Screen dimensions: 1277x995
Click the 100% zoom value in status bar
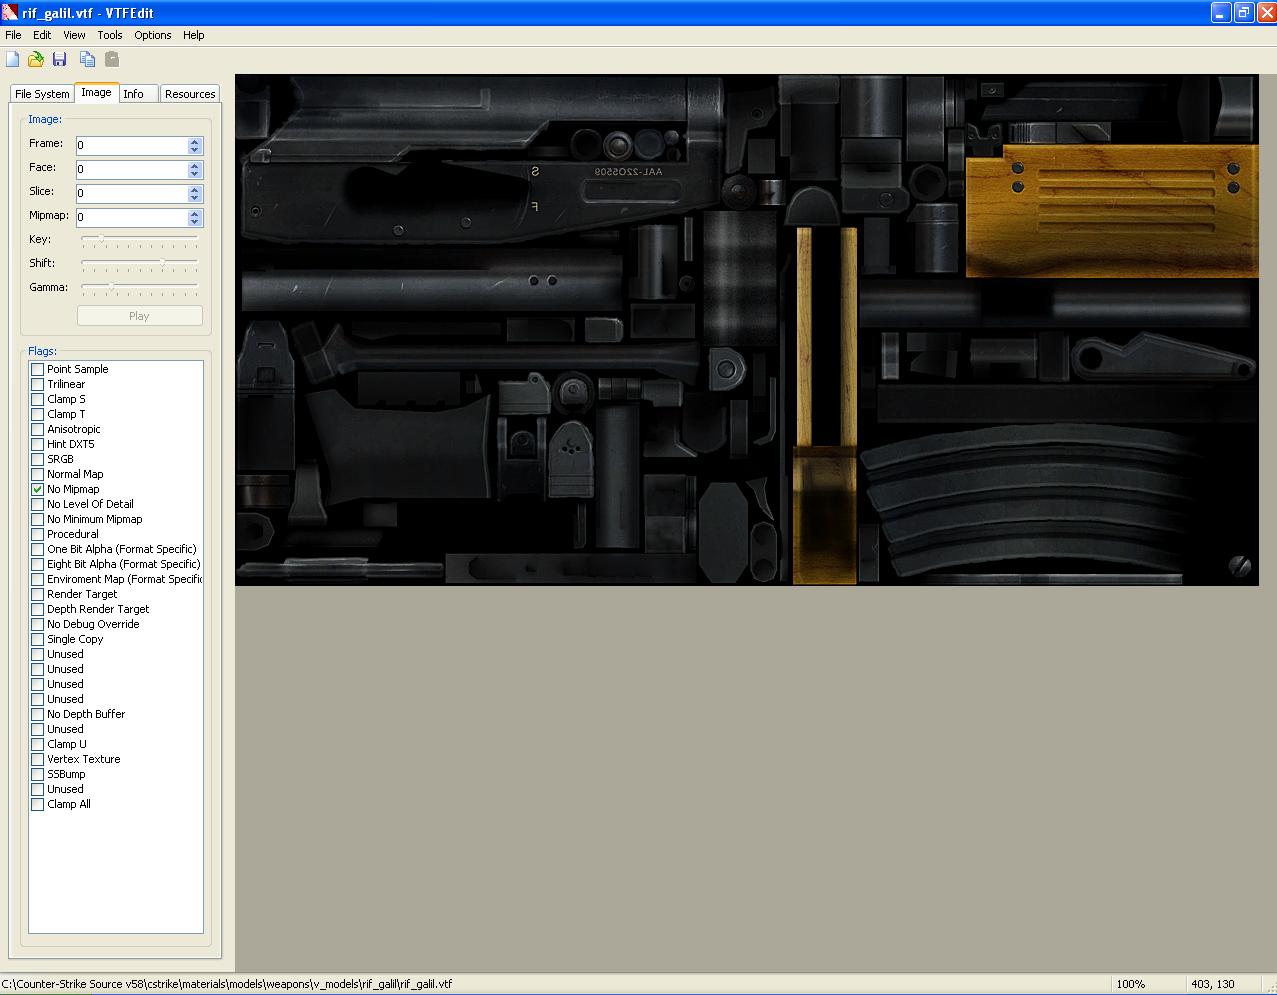tap(1131, 984)
